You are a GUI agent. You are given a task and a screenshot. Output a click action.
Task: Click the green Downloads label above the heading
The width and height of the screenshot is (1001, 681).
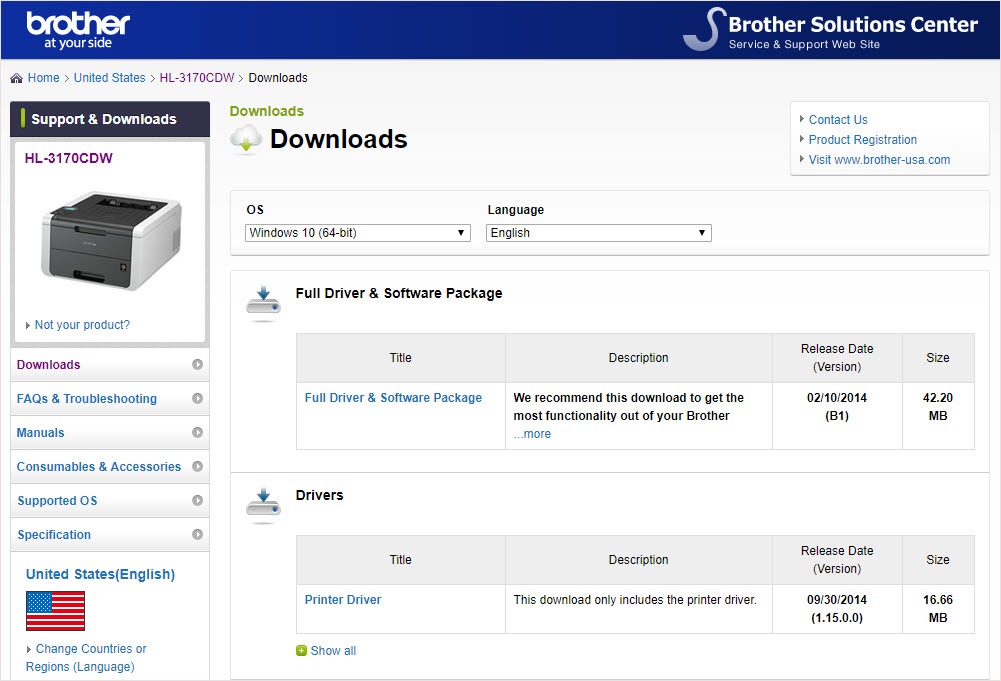pos(267,111)
